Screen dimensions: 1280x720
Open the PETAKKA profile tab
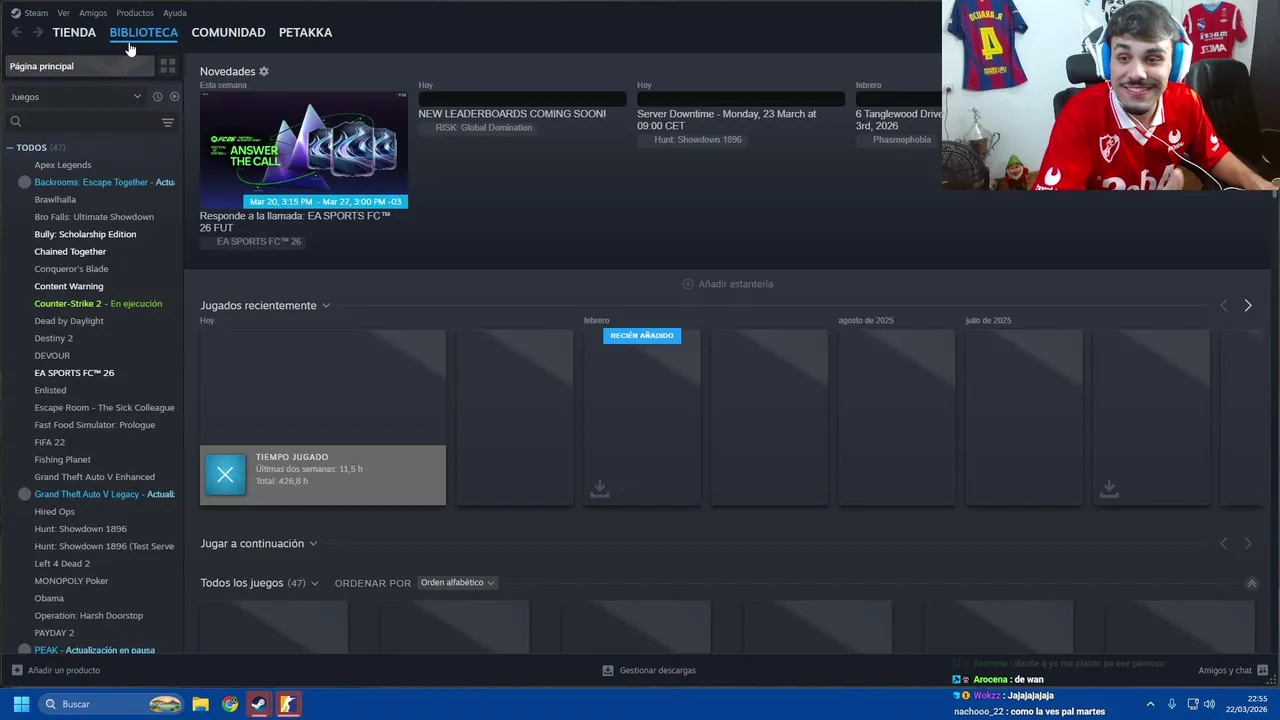pos(305,32)
